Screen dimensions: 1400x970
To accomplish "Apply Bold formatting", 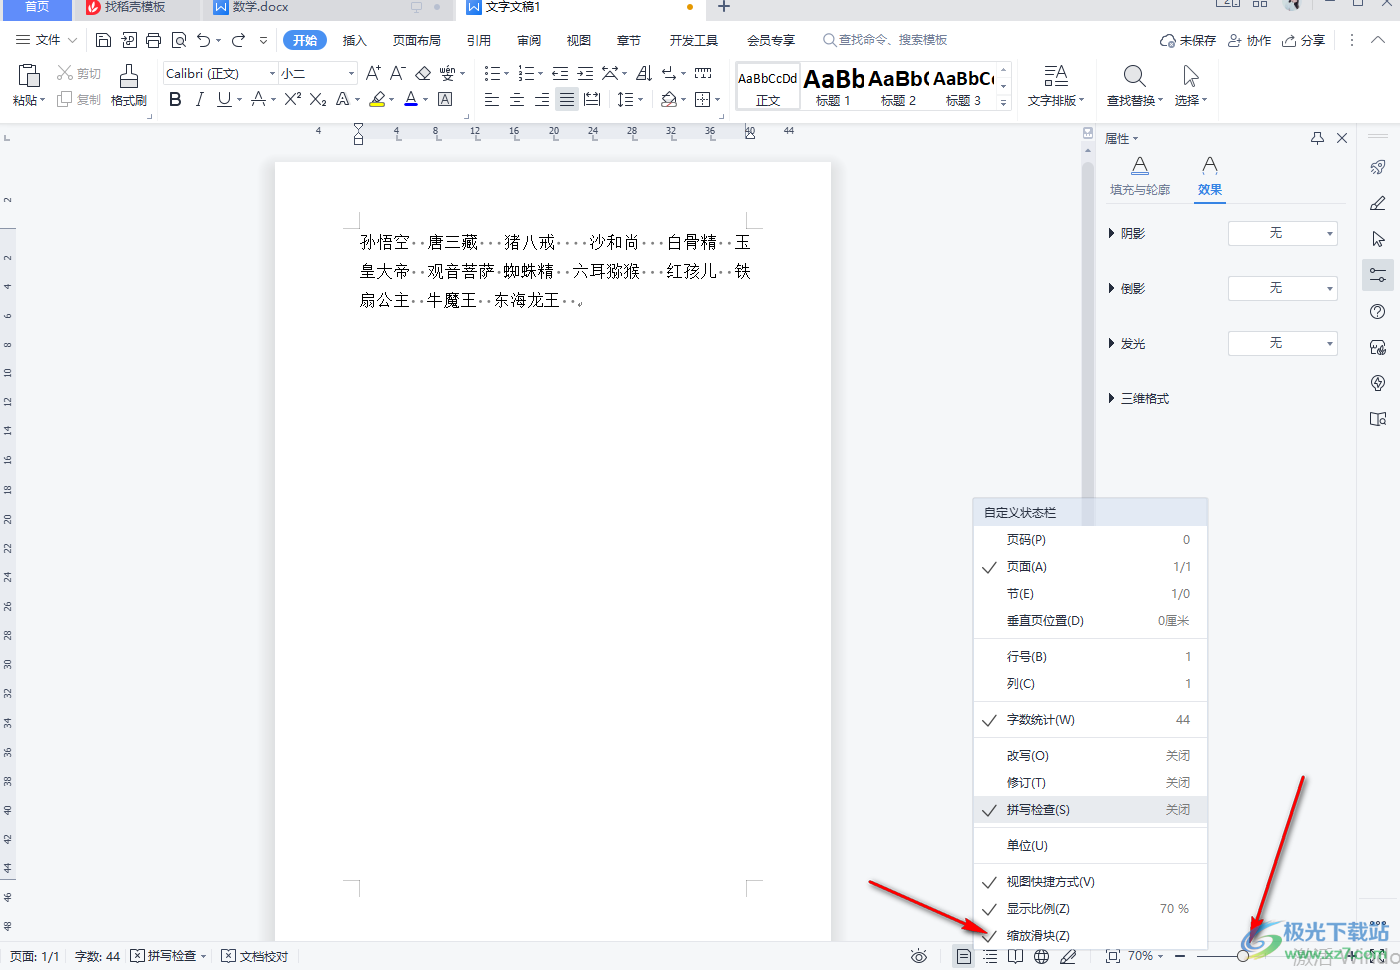I will (175, 99).
